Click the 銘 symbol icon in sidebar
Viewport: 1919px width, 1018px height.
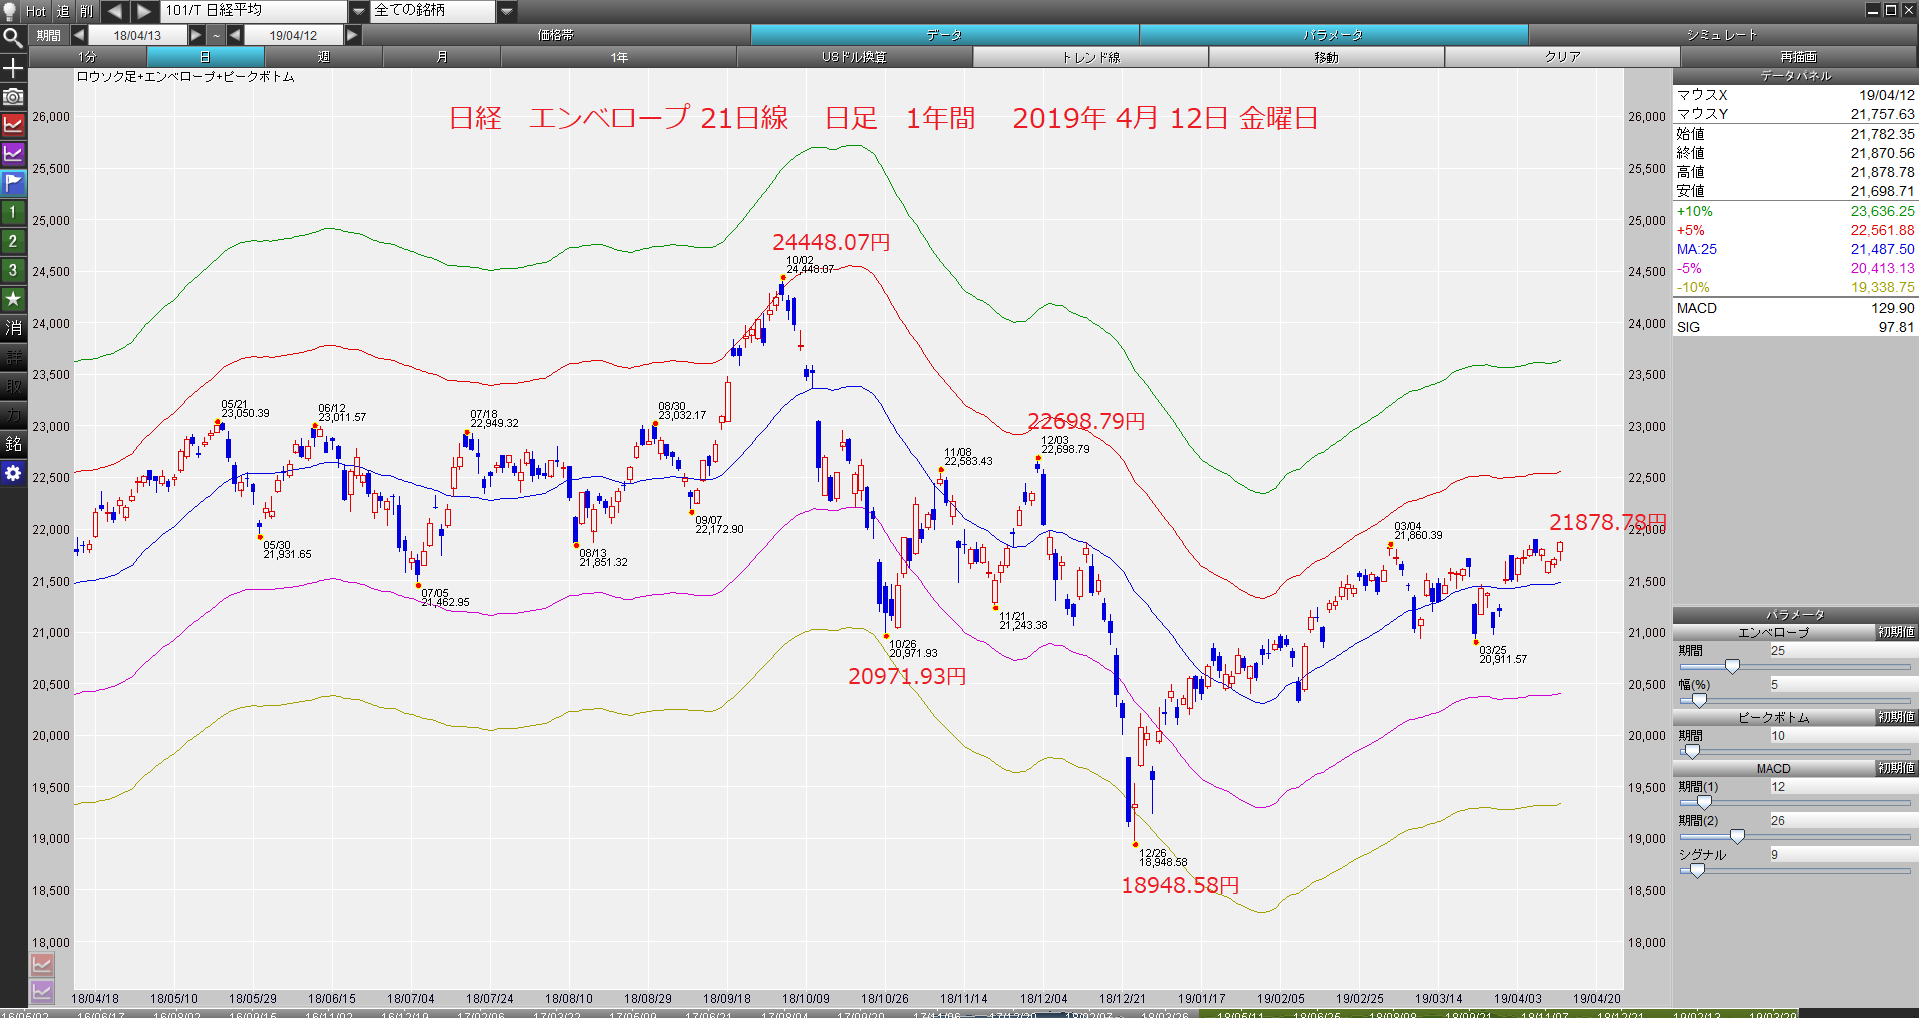[x=13, y=444]
